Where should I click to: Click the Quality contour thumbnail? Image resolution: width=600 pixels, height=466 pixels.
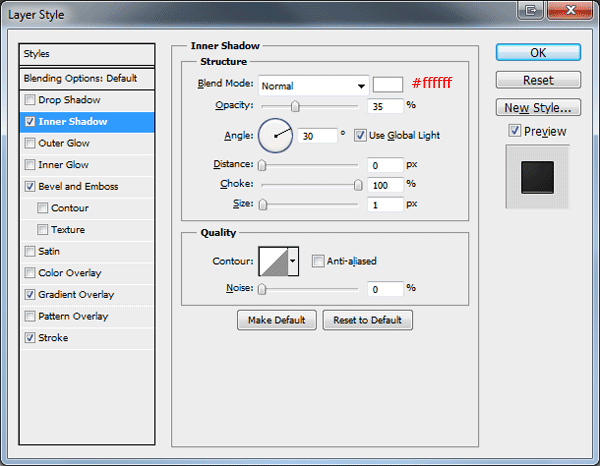[274, 261]
